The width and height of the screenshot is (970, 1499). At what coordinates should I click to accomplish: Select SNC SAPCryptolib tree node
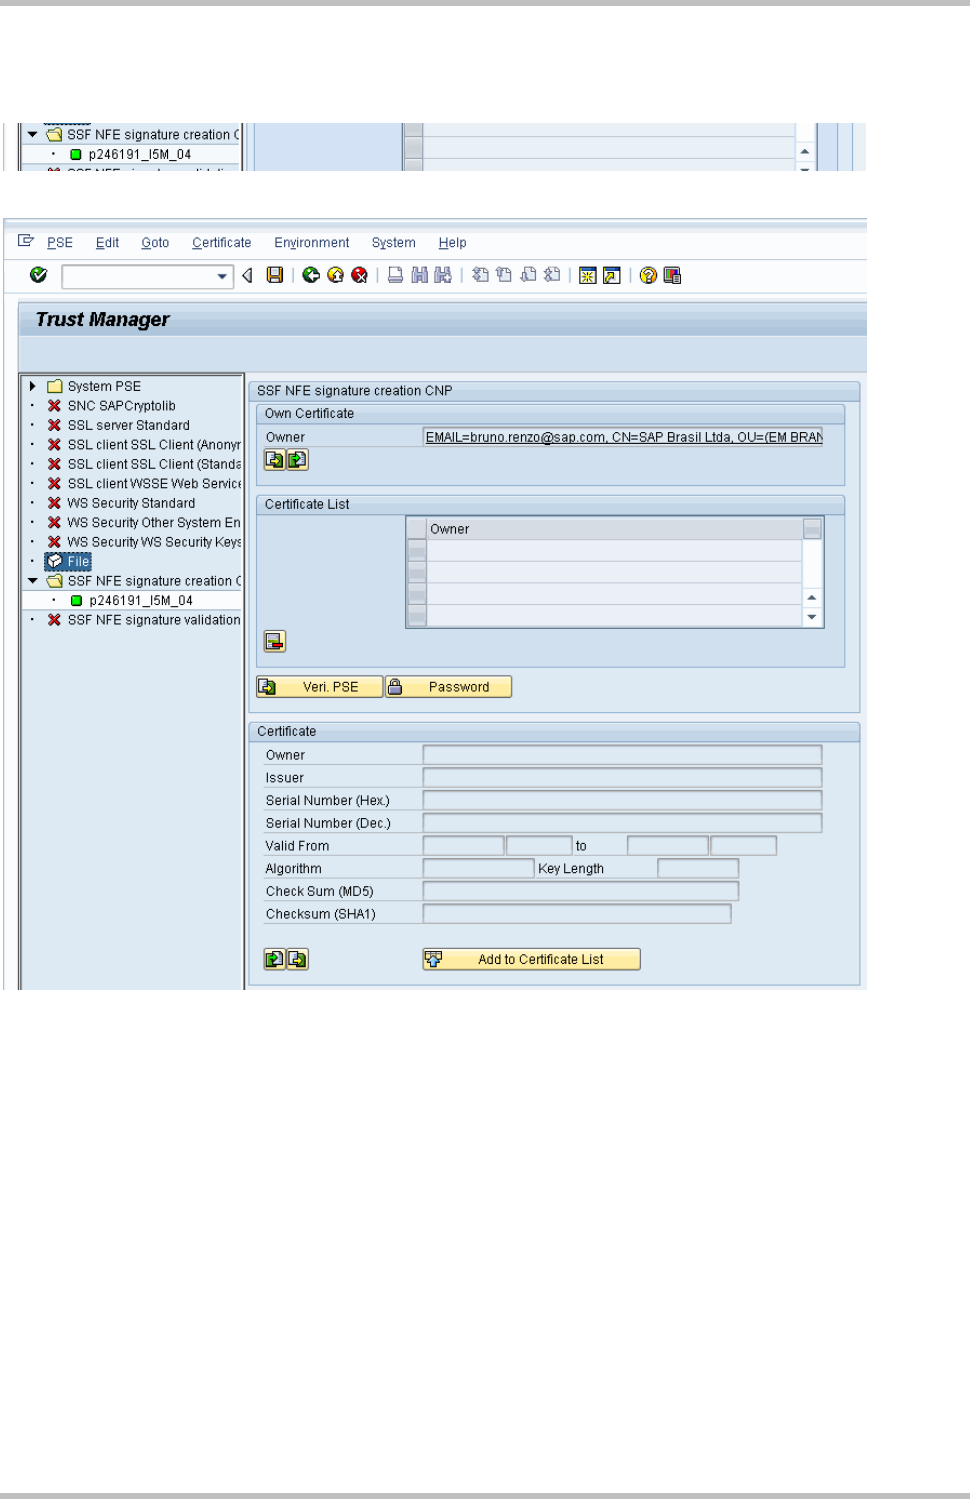click(x=121, y=406)
